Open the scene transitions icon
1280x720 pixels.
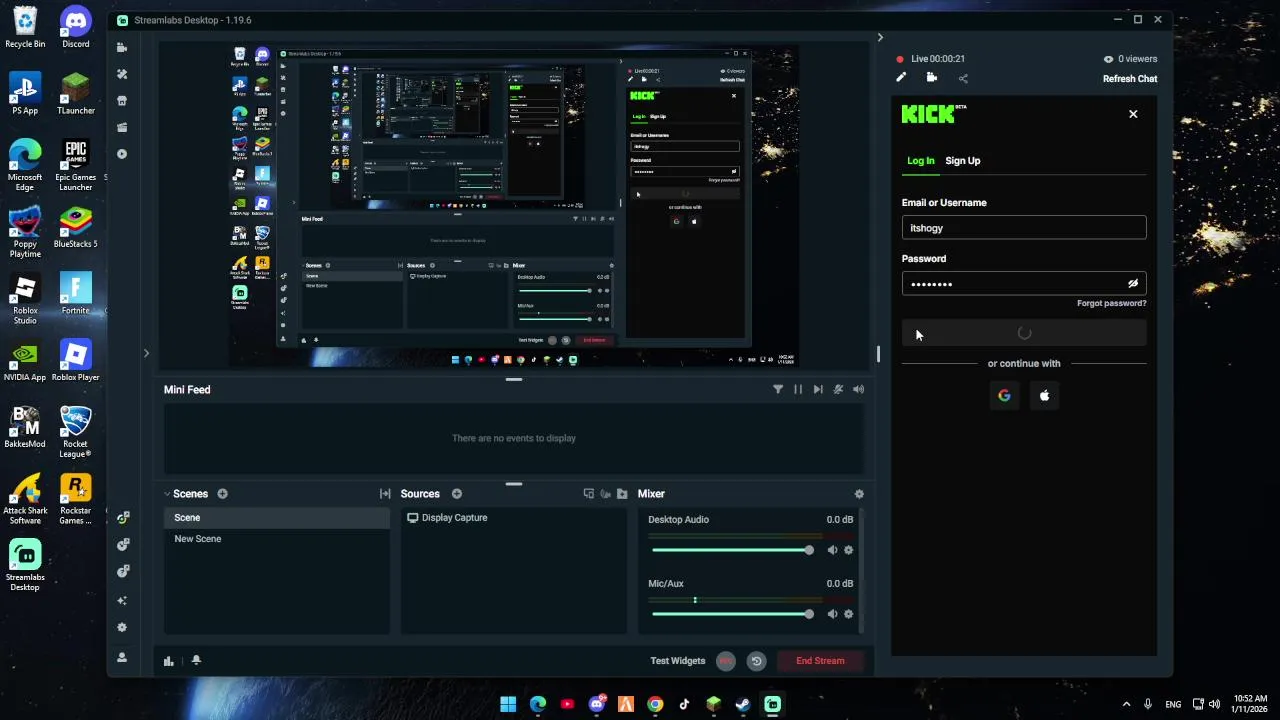[385, 494]
